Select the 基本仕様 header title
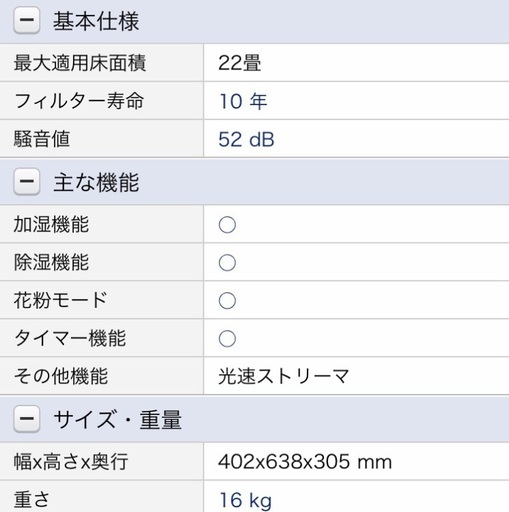The image size is (509, 512). 96,21
